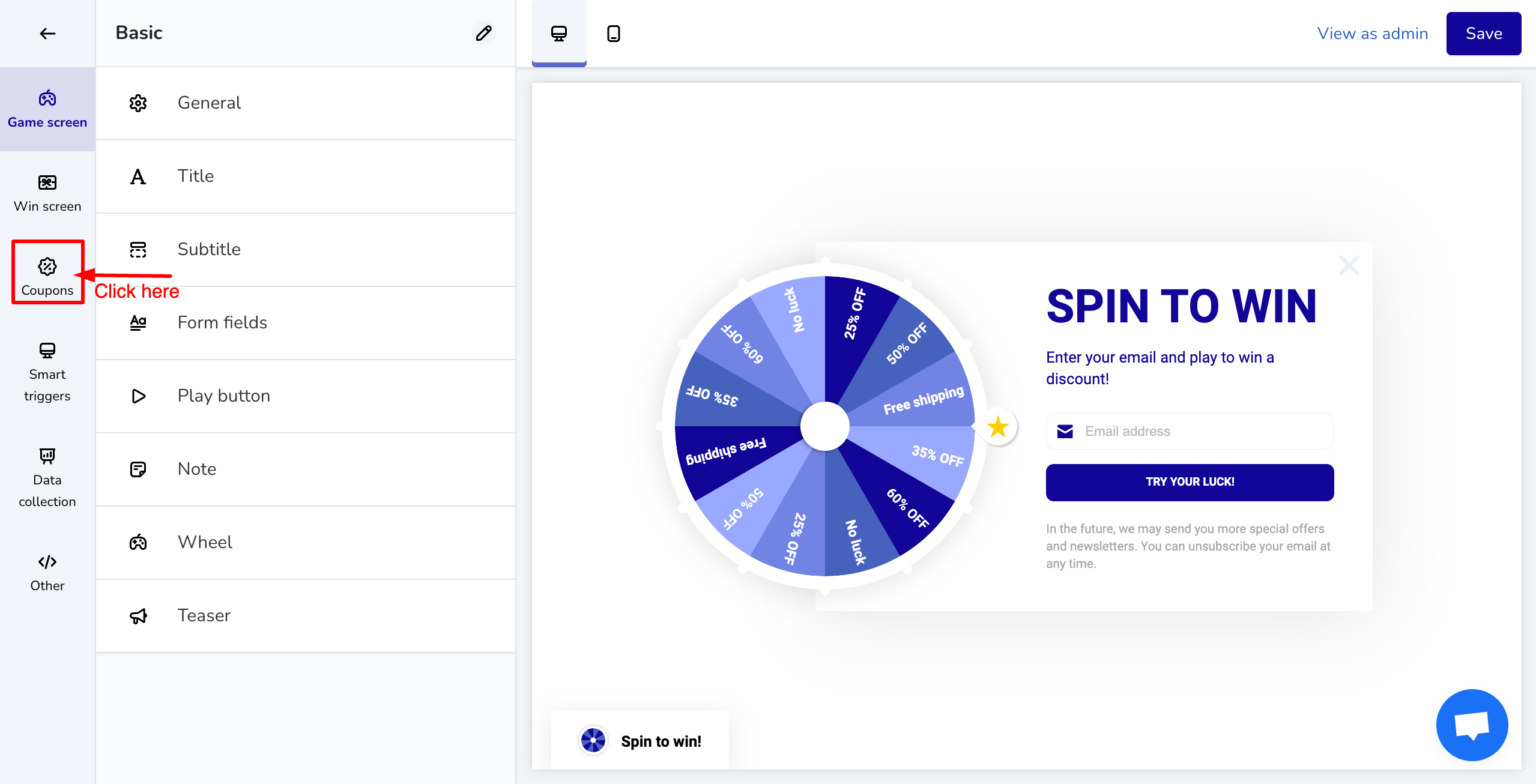Open the Smart triggers section
This screenshot has height=784, width=1536.
[x=47, y=371]
